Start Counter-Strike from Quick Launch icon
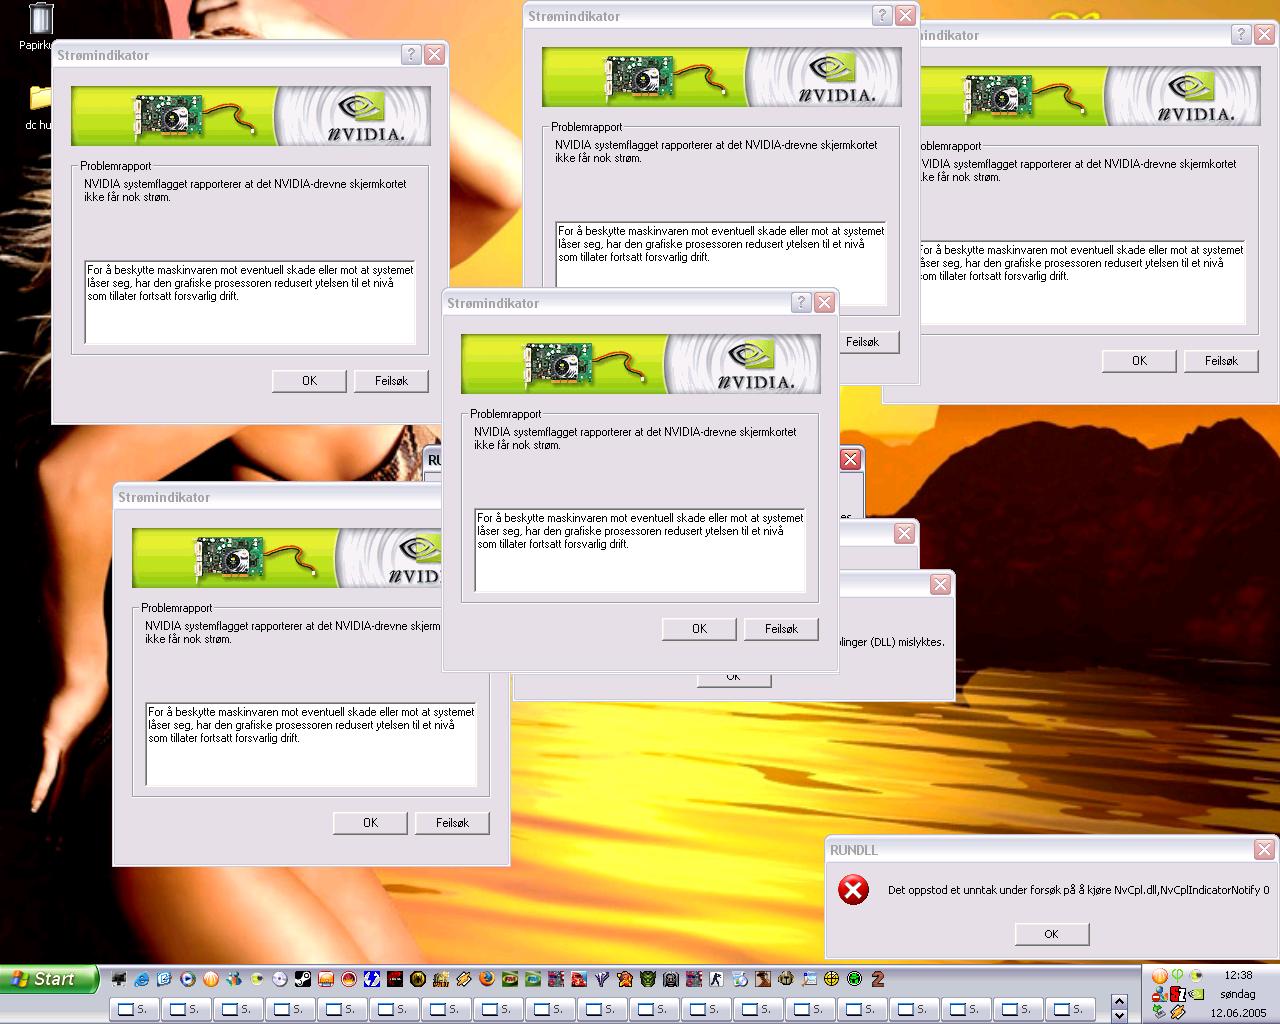This screenshot has height=1024, width=1280. click(x=717, y=979)
